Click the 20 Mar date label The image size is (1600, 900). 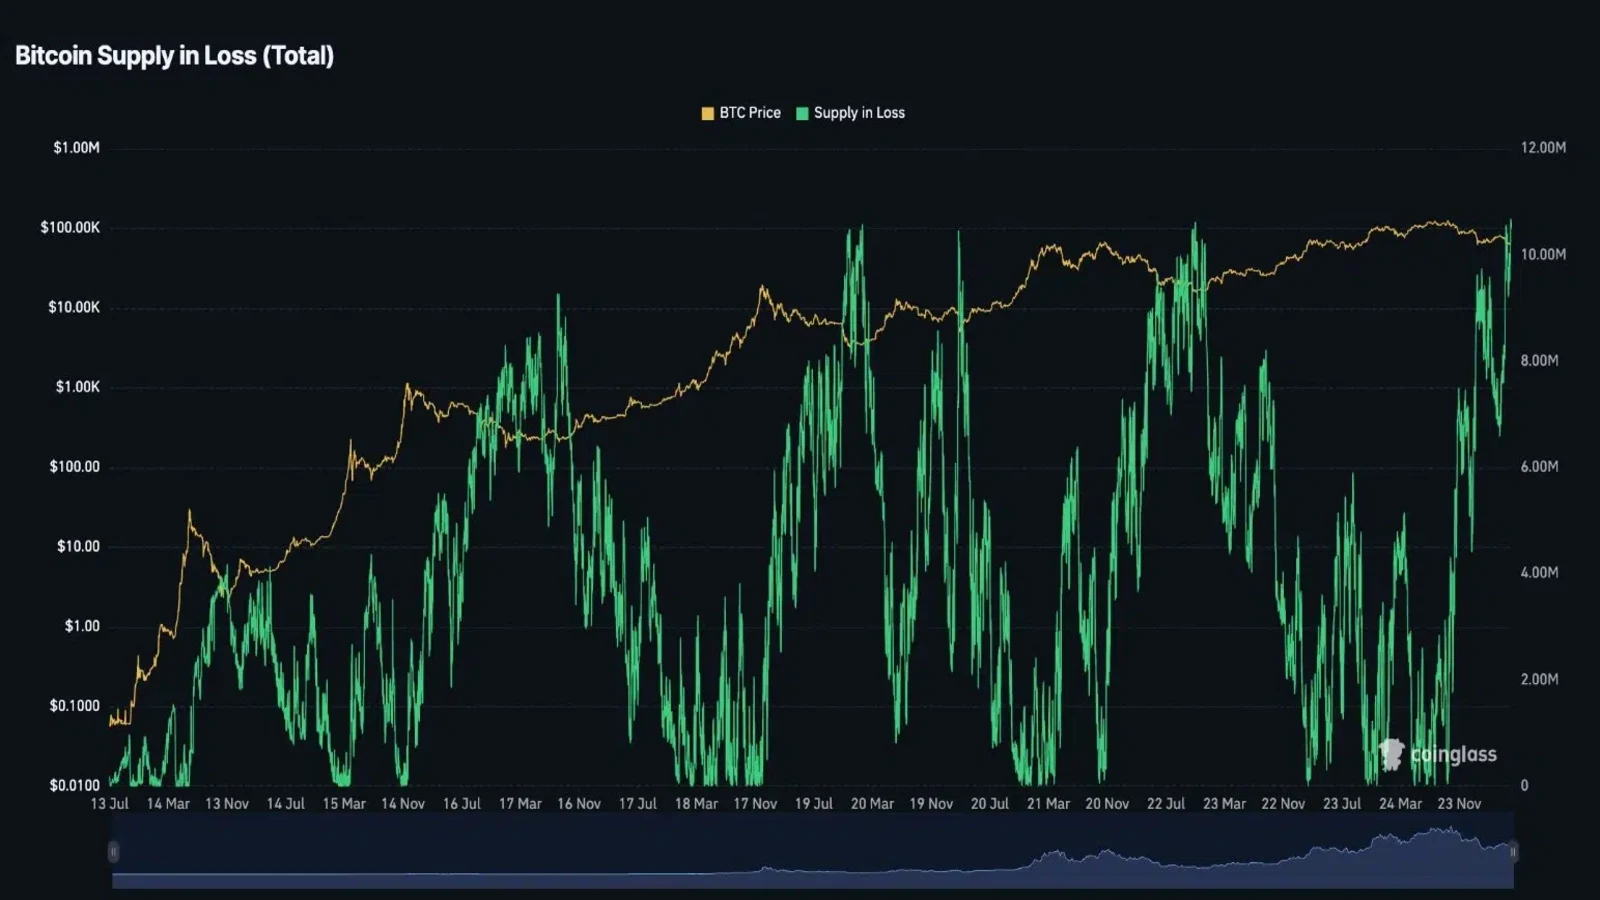tap(872, 804)
